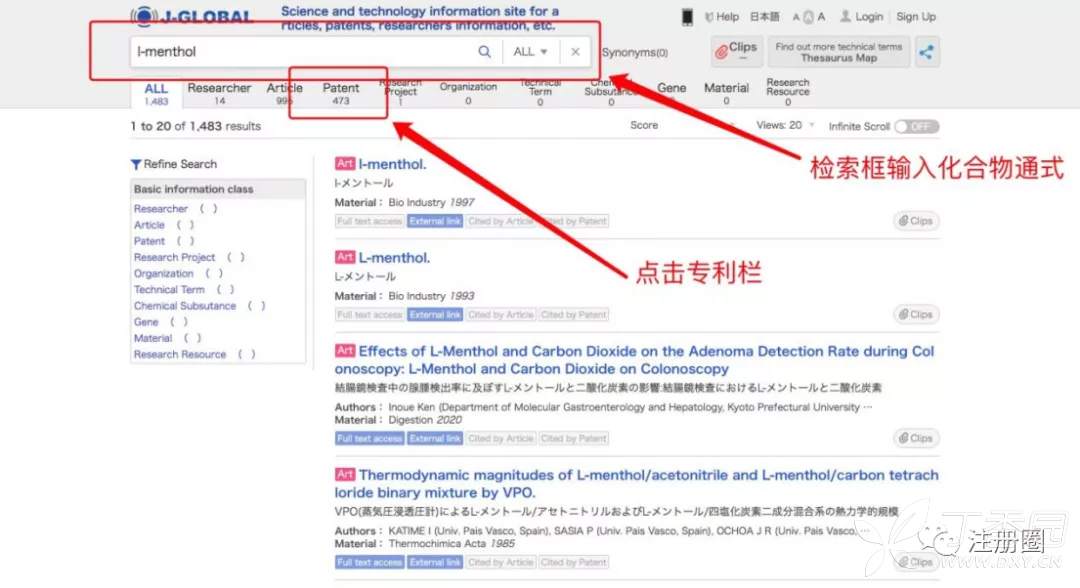Open the Clips paperclip button in header
This screenshot has width=1080, height=588.
click(737, 52)
